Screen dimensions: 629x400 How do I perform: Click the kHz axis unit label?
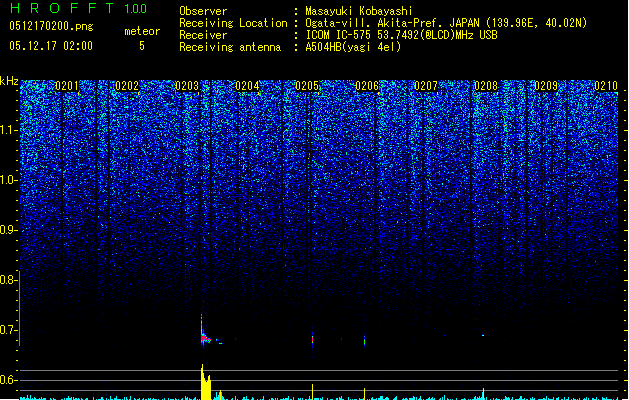[x=9, y=81]
